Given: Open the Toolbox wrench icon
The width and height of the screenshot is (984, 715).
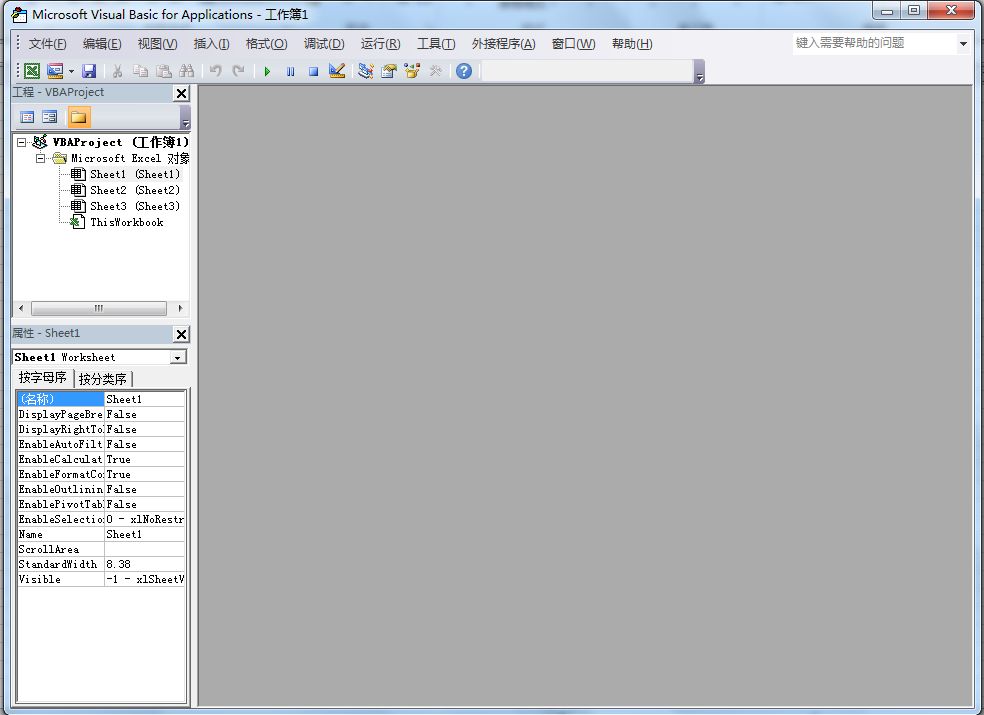Looking at the screenshot, I should [x=436, y=71].
